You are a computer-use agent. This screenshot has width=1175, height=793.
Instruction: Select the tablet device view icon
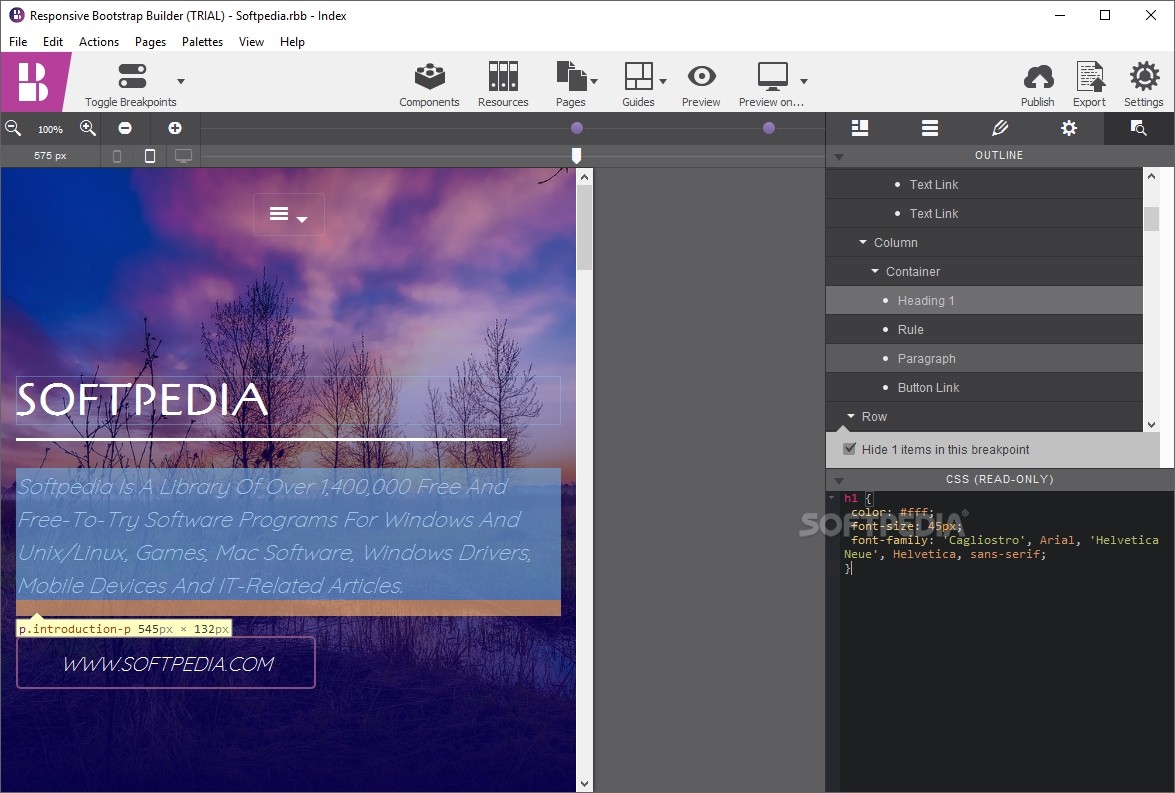click(150, 156)
